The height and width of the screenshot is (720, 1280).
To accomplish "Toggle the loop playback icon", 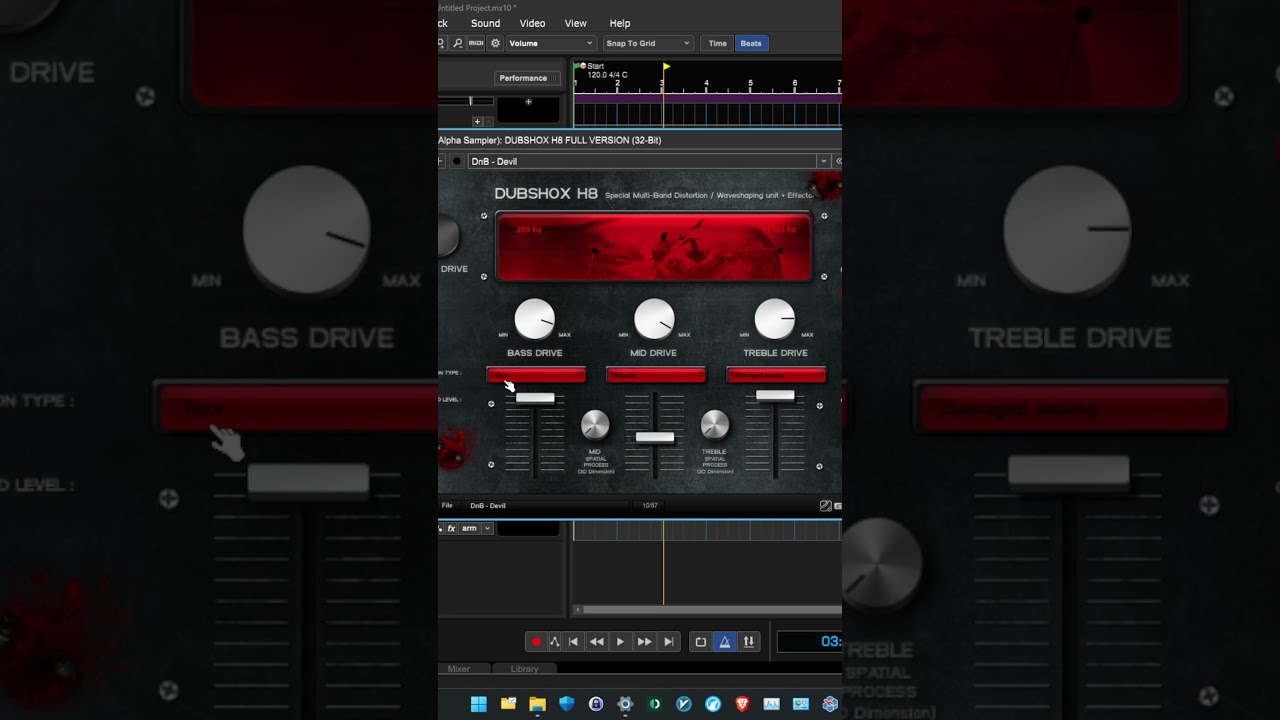I will (x=701, y=642).
